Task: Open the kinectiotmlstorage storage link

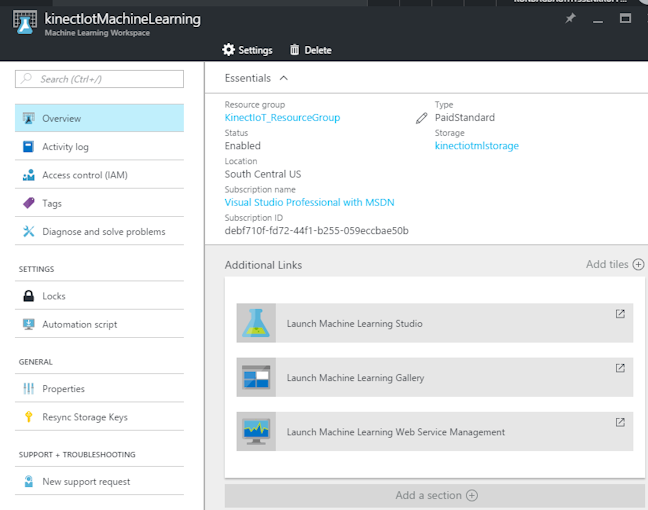Action: (x=476, y=146)
